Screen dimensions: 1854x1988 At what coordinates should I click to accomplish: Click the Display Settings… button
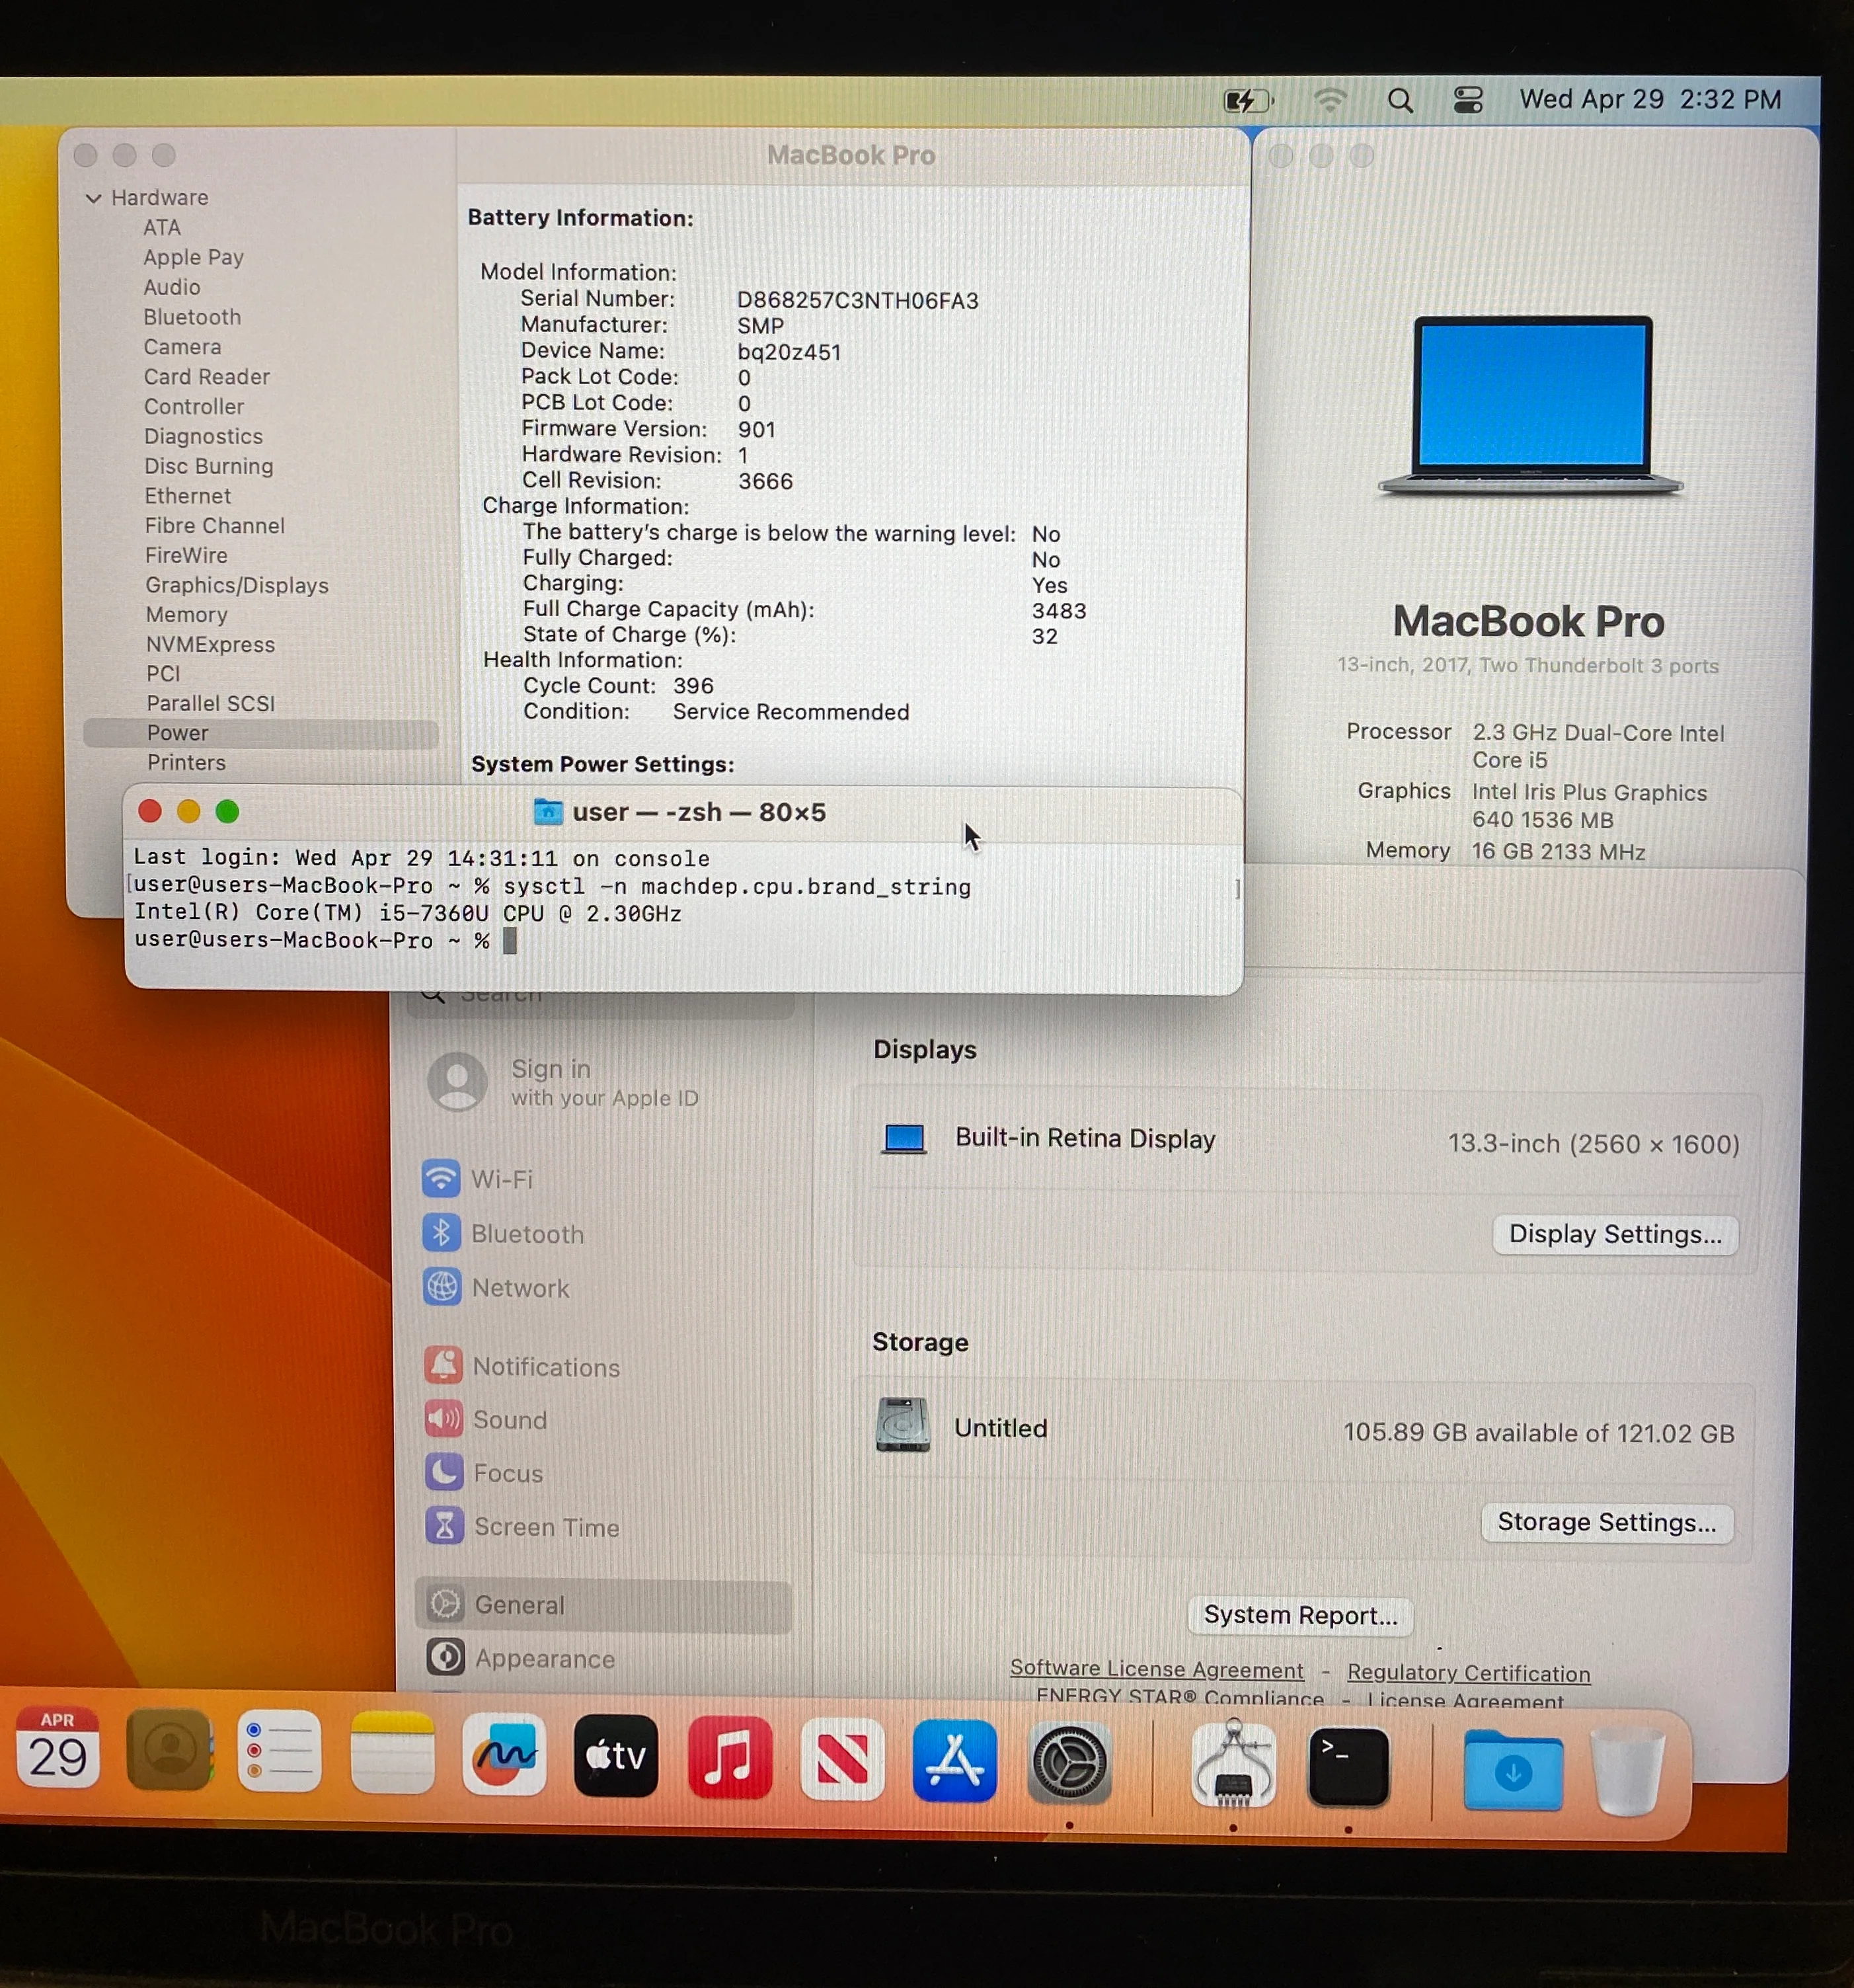pyautogui.click(x=1615, y=1234)
